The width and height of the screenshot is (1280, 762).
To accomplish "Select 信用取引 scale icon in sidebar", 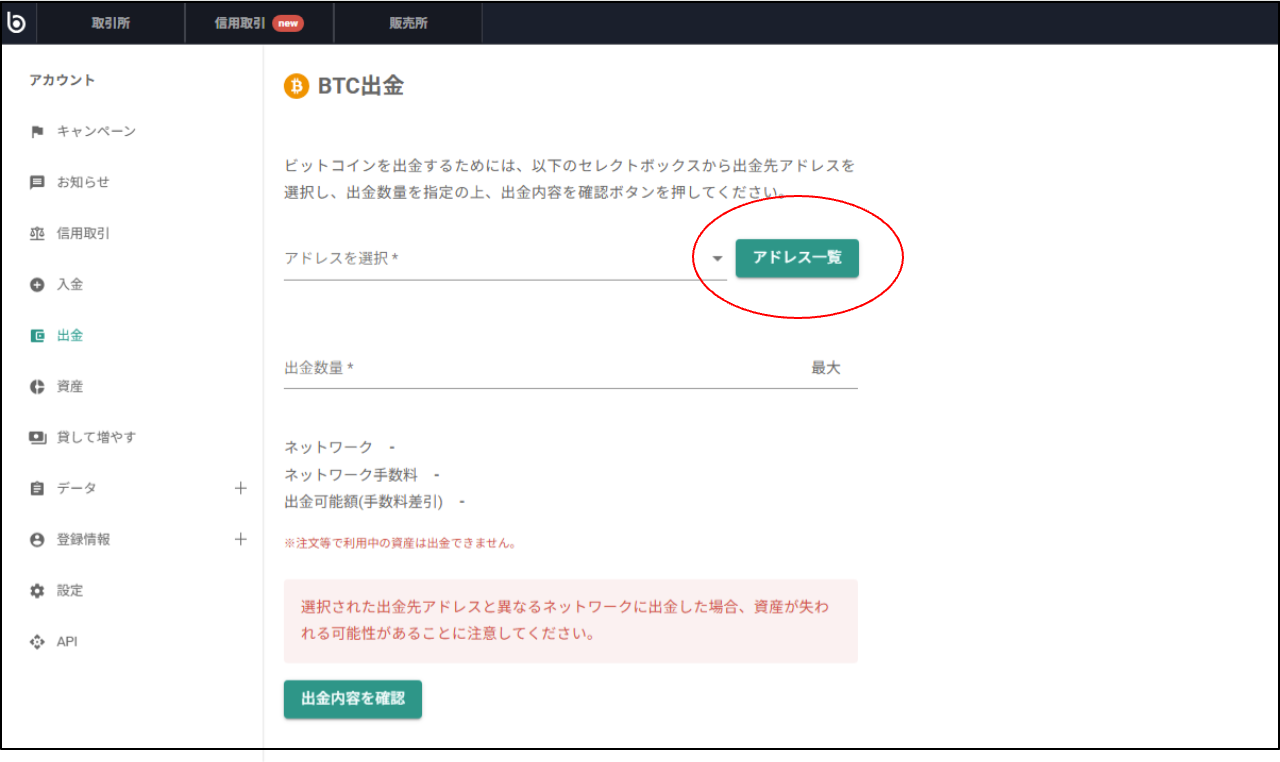I will tap(38, 233).
